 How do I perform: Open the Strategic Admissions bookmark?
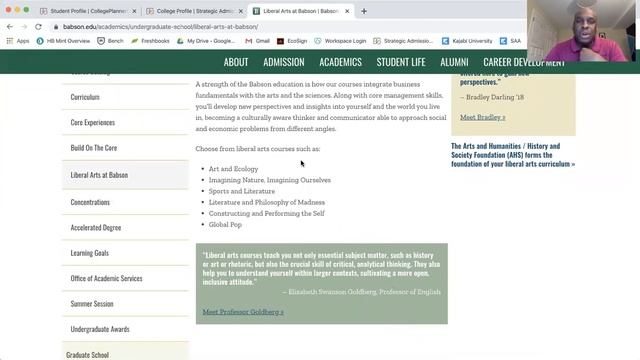point(403,41)
